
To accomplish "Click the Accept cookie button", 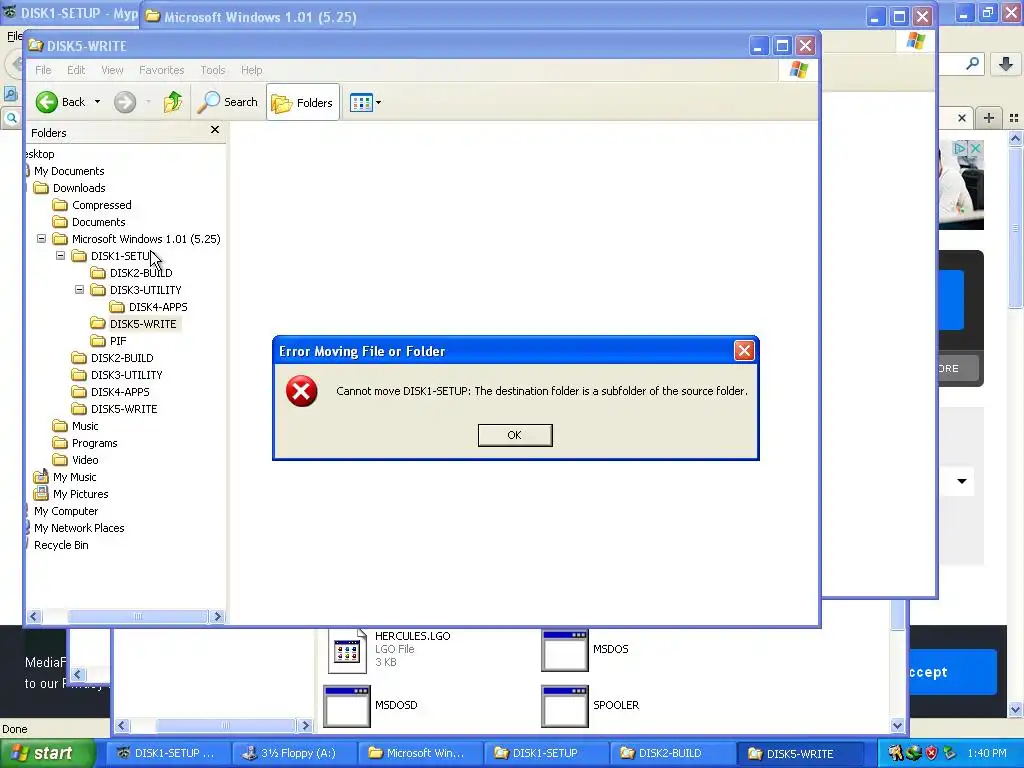I will (x=953, y=672).
